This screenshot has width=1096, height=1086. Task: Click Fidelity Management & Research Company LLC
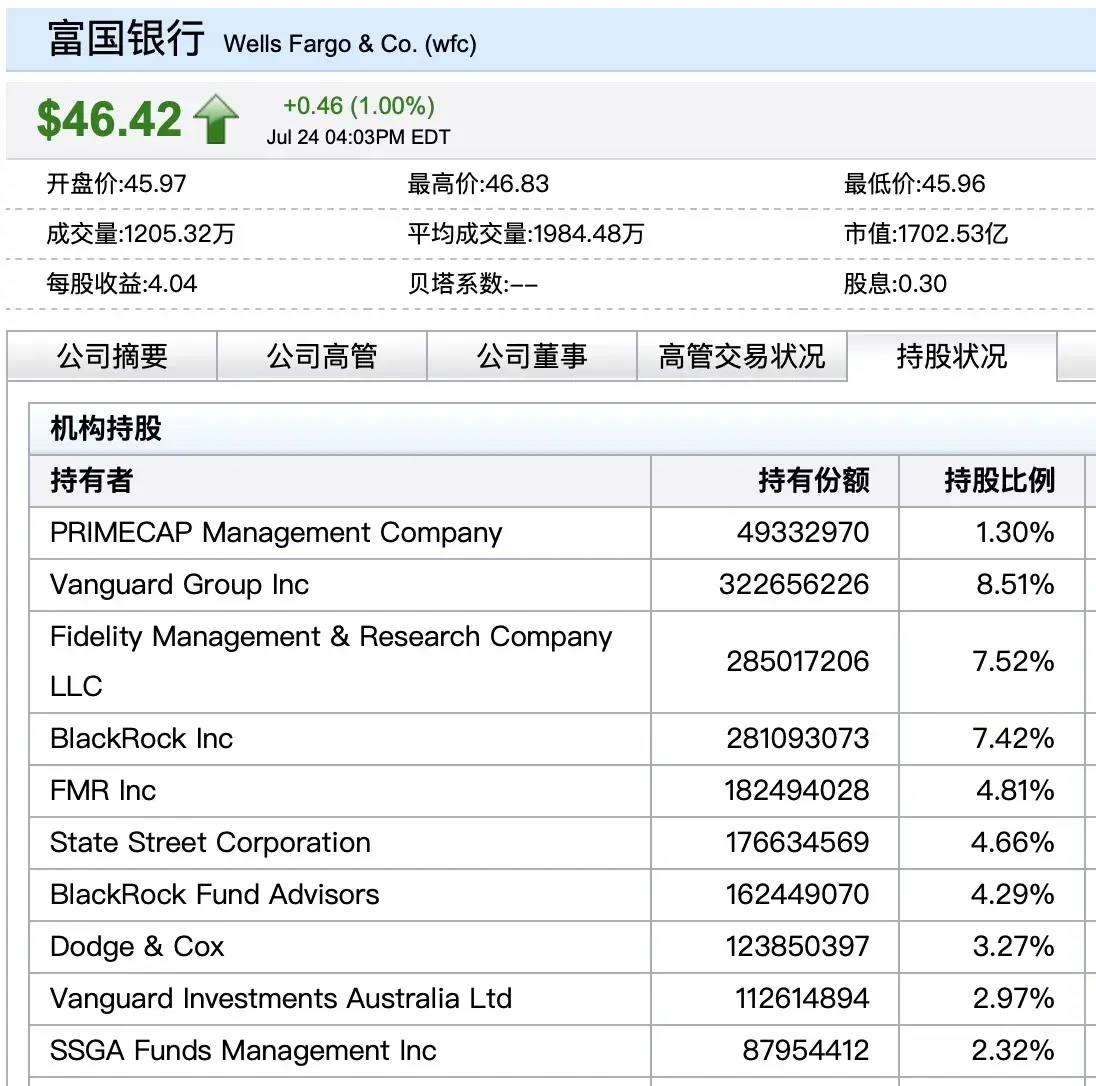(x=330, y=661)
